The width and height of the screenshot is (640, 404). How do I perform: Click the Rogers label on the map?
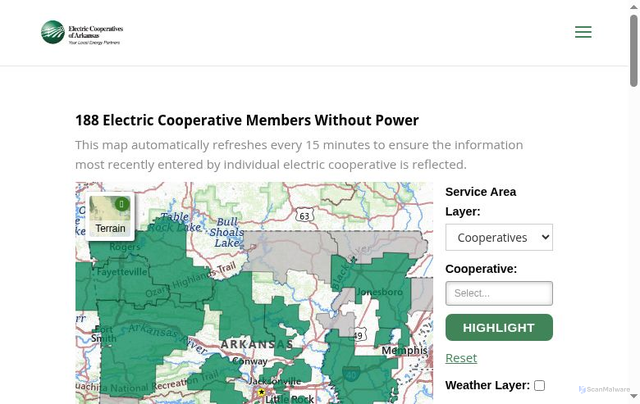pyautogui.click(x=125, y=247)
